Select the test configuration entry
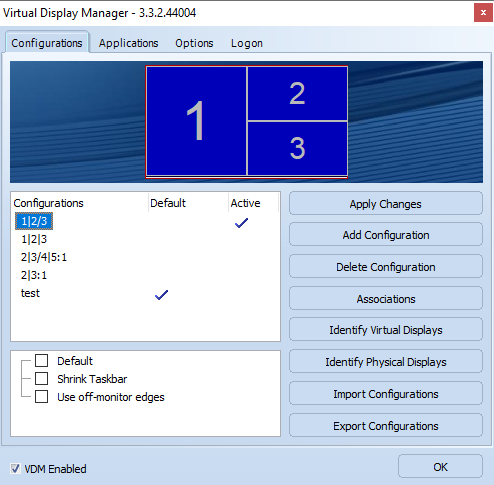This screenshot has width=494, height=485. tap(30, 293)
